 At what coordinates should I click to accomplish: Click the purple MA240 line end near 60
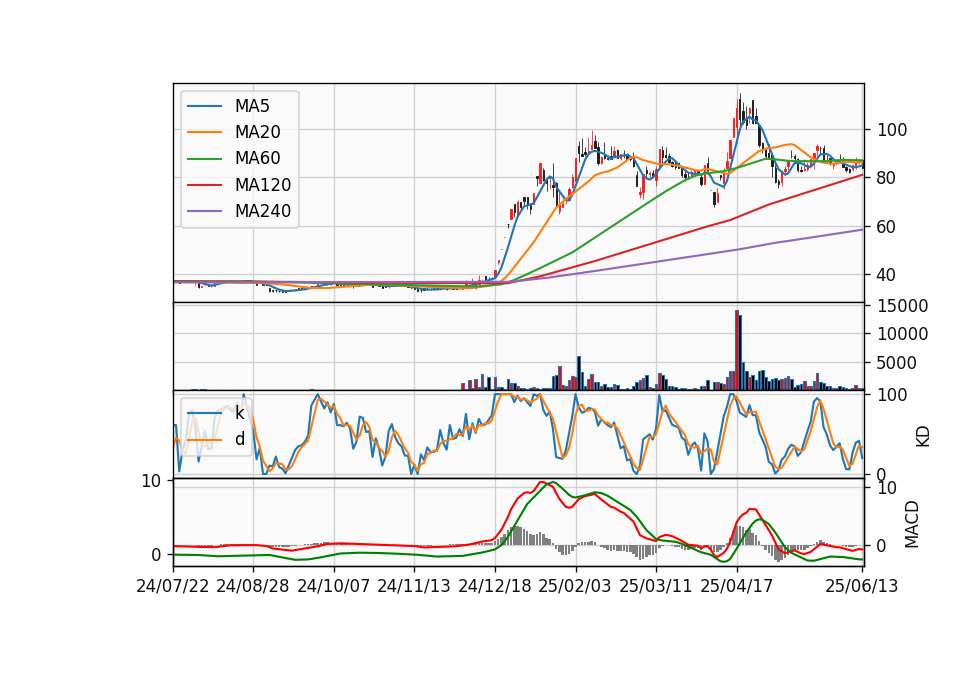(x=862, y=230)
